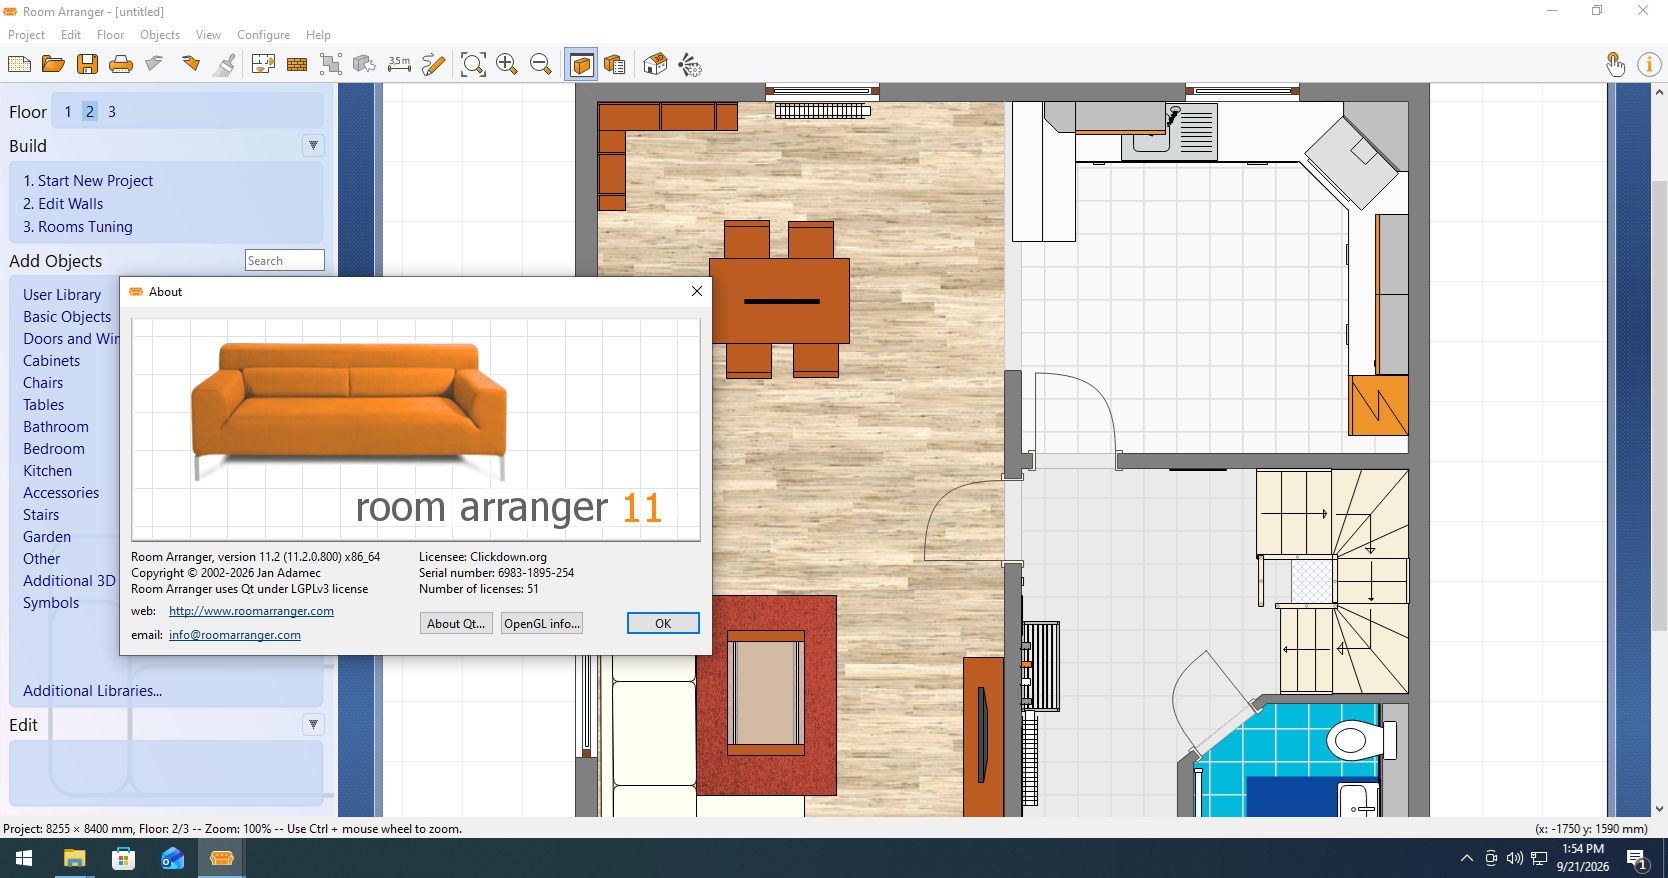Image resolution: width=1668 pixels, height=878 pixels.
Task: Open the Edit menu in the menu bar
Action: pyautogui.click(x=71, y=35)
